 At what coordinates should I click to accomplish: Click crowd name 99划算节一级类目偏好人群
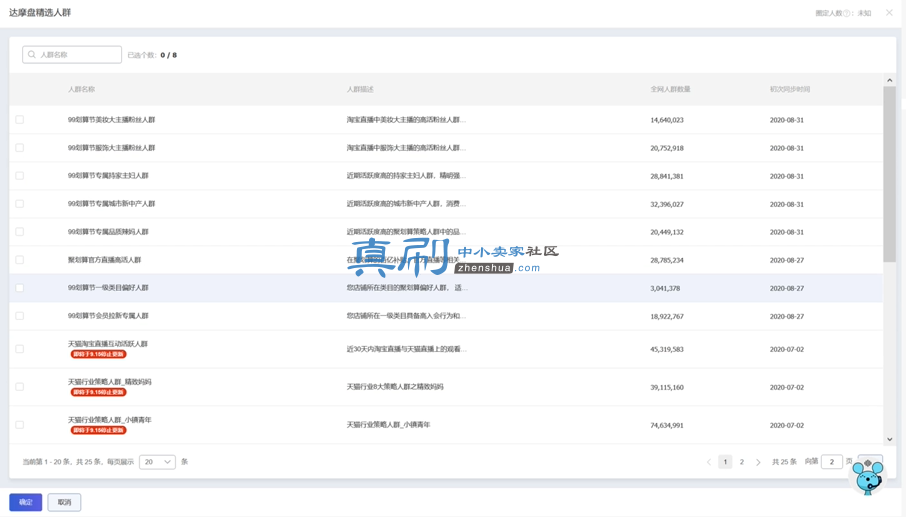[108, 288]
